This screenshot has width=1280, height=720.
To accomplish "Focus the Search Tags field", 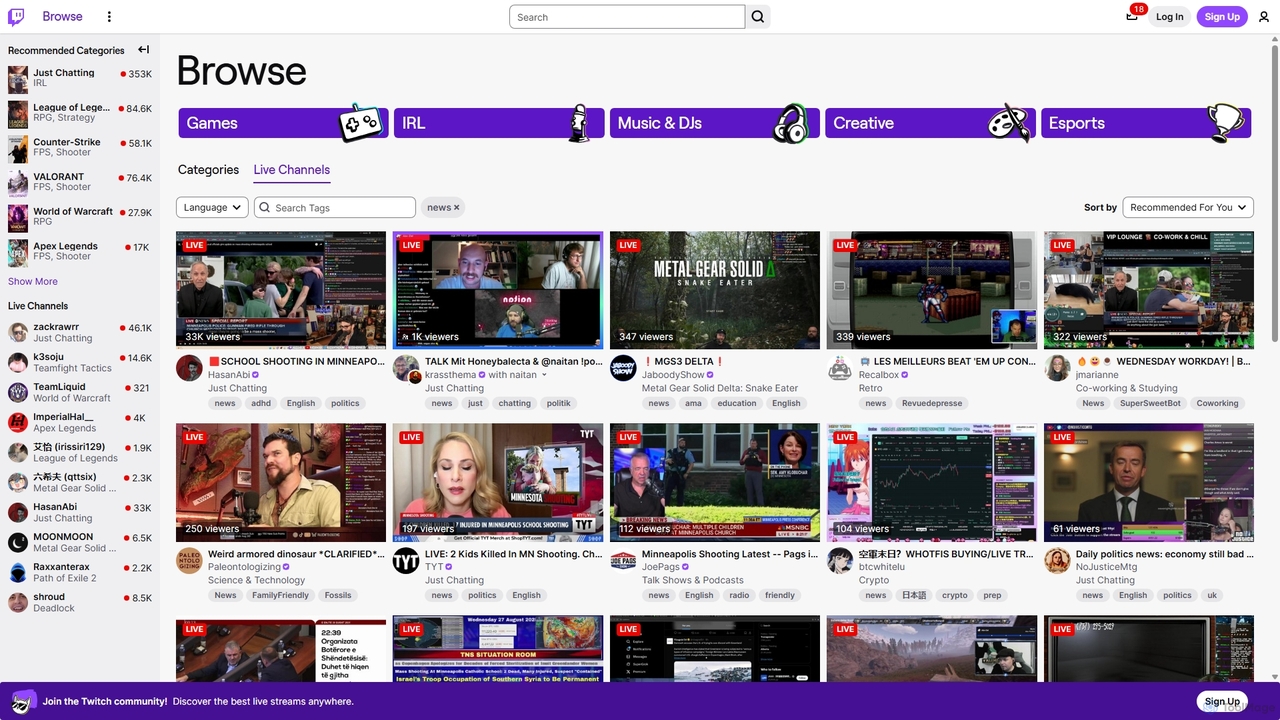I will click(x=335, y=207).
